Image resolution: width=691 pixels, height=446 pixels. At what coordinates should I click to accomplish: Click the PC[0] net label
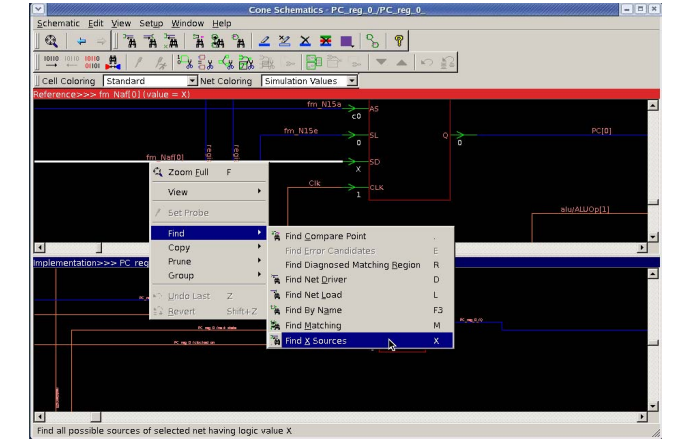pyautogui.click(x=601, y=131)
